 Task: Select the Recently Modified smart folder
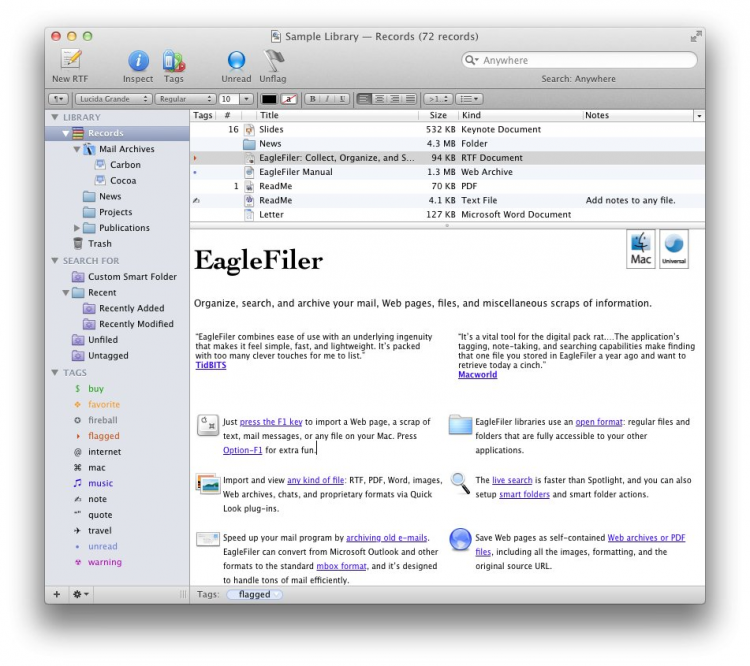pos(136,324)
